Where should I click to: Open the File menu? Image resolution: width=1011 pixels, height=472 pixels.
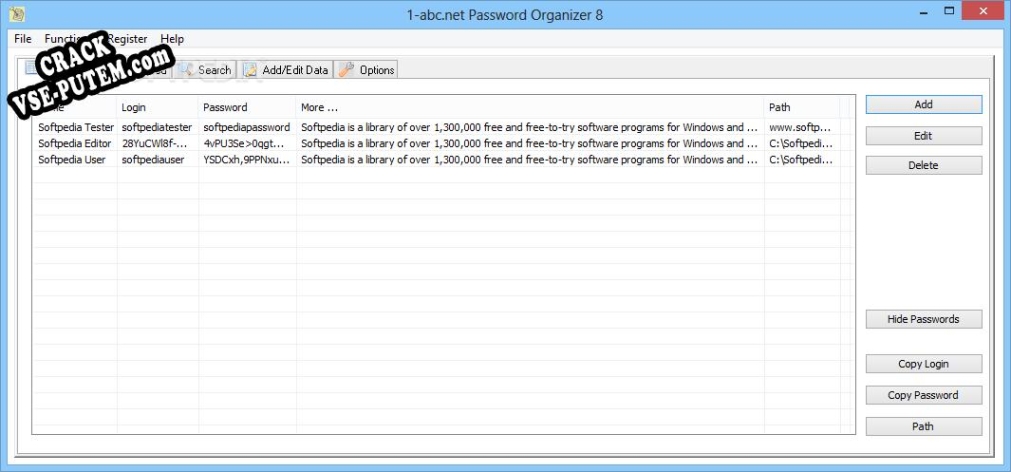tap(23, 39)
